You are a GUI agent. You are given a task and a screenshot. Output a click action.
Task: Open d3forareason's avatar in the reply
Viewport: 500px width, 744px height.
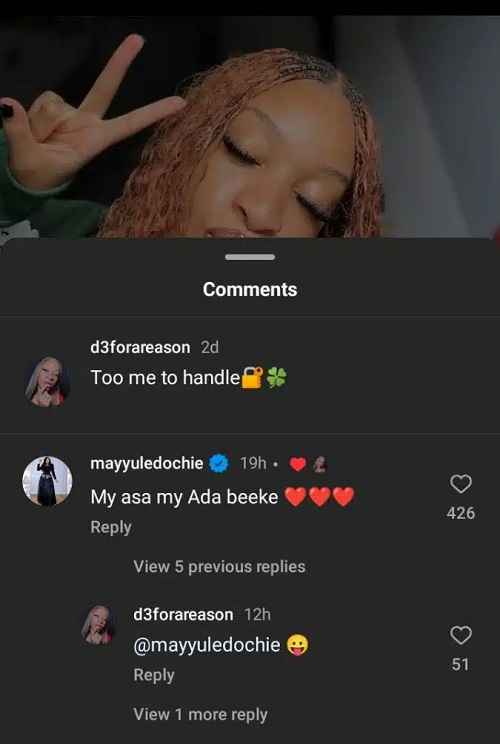(99, 624)
